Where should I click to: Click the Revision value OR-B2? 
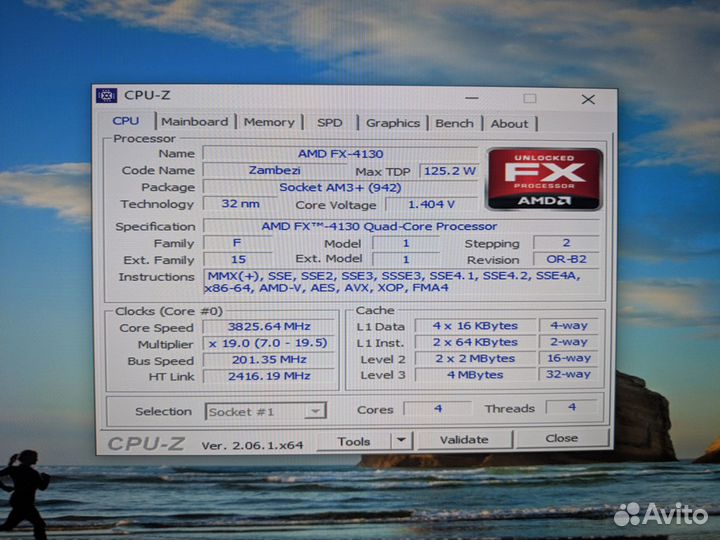566,259
